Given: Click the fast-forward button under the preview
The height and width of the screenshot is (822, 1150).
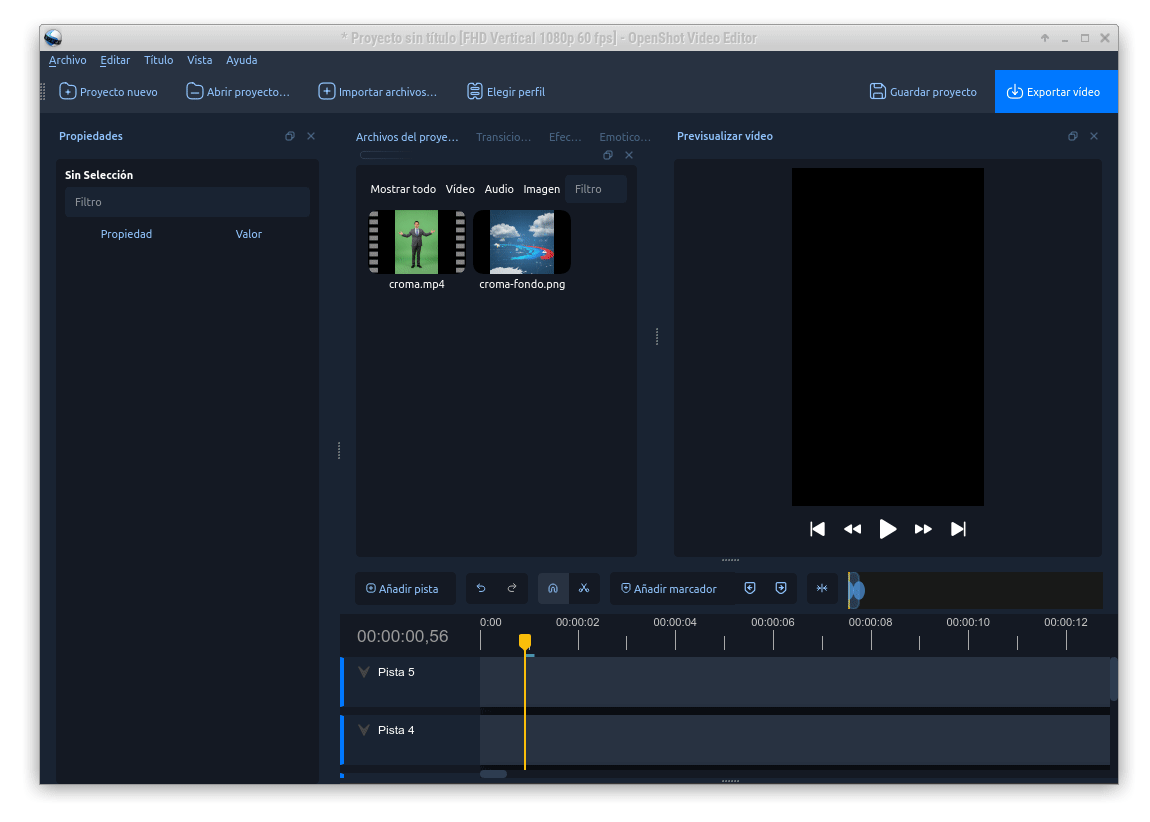Looking at the screenshot, I should pyautogui.click(x=923, y=529).
